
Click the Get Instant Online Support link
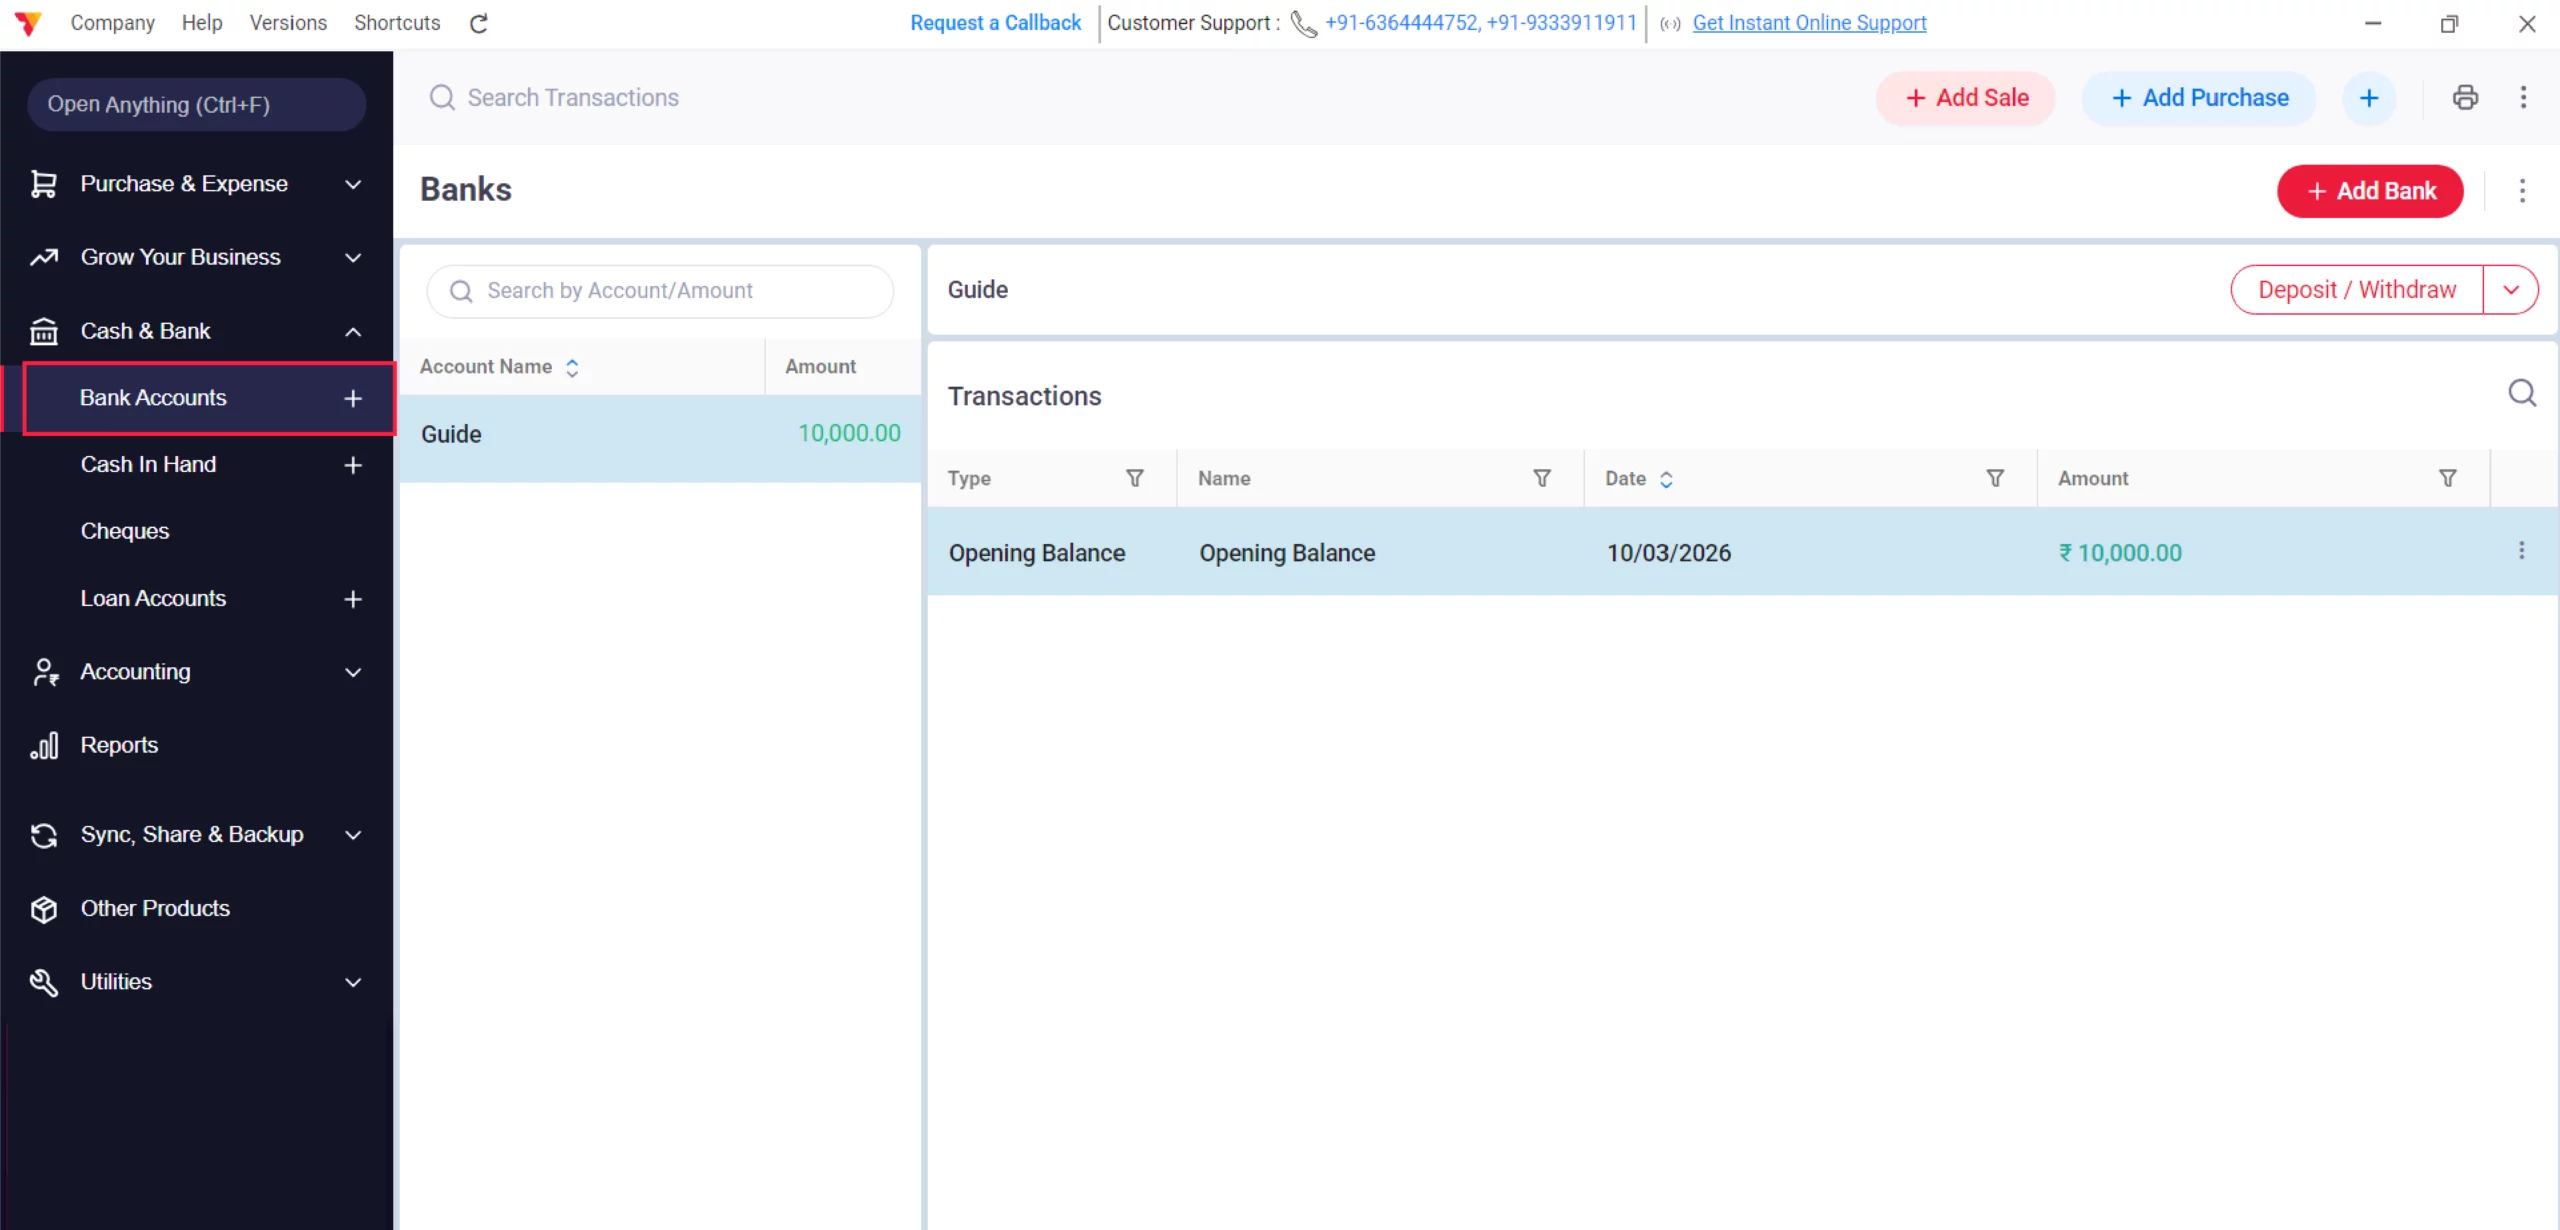[x=1808, y=22]
